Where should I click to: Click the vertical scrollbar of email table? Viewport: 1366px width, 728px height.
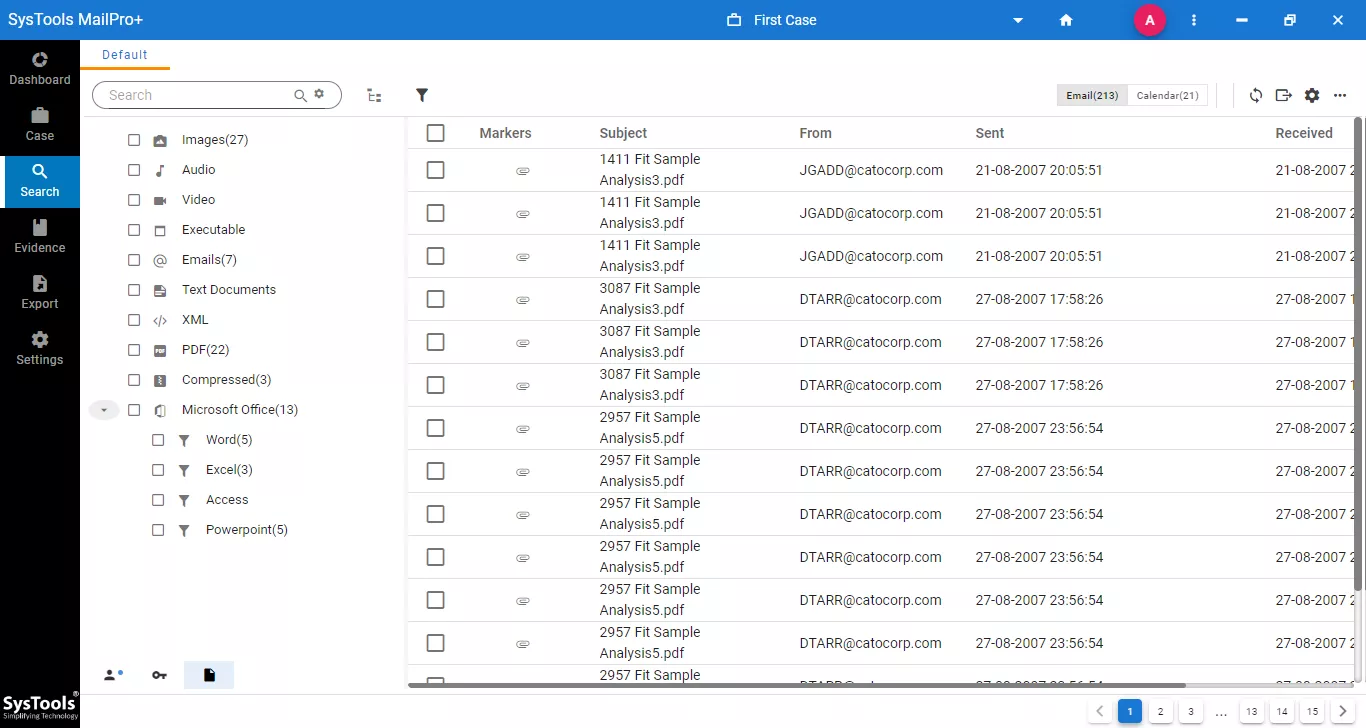pyautogui.click(x=1358, y=353)
